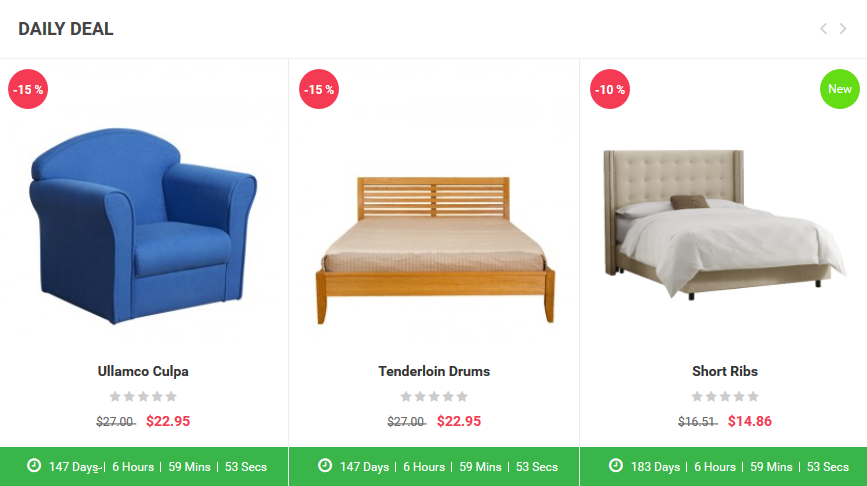Click the upholstered bed product image
The image size is (867, 486).
click(x=724, y=224)
